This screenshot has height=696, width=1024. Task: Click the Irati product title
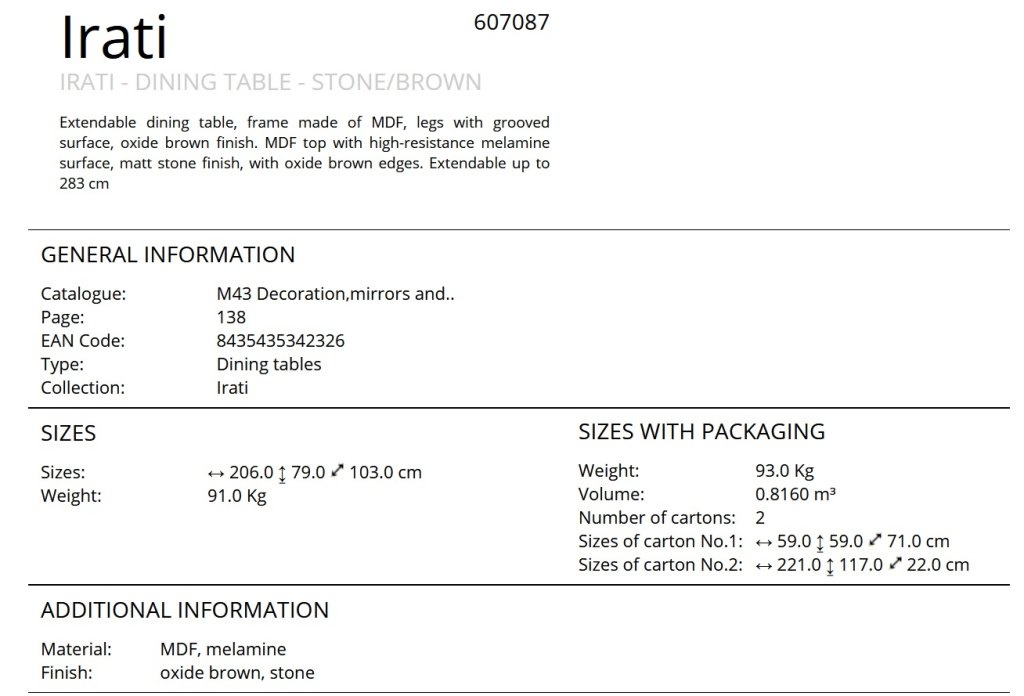pyautogui.click(x=114, y=37)
